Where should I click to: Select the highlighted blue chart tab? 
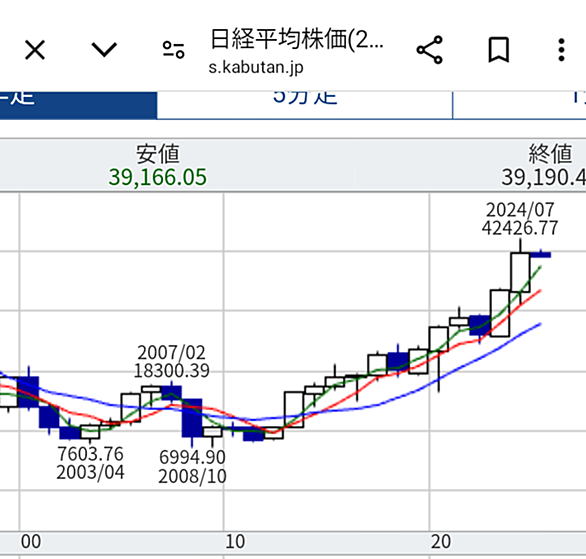(x=78, y=105)
